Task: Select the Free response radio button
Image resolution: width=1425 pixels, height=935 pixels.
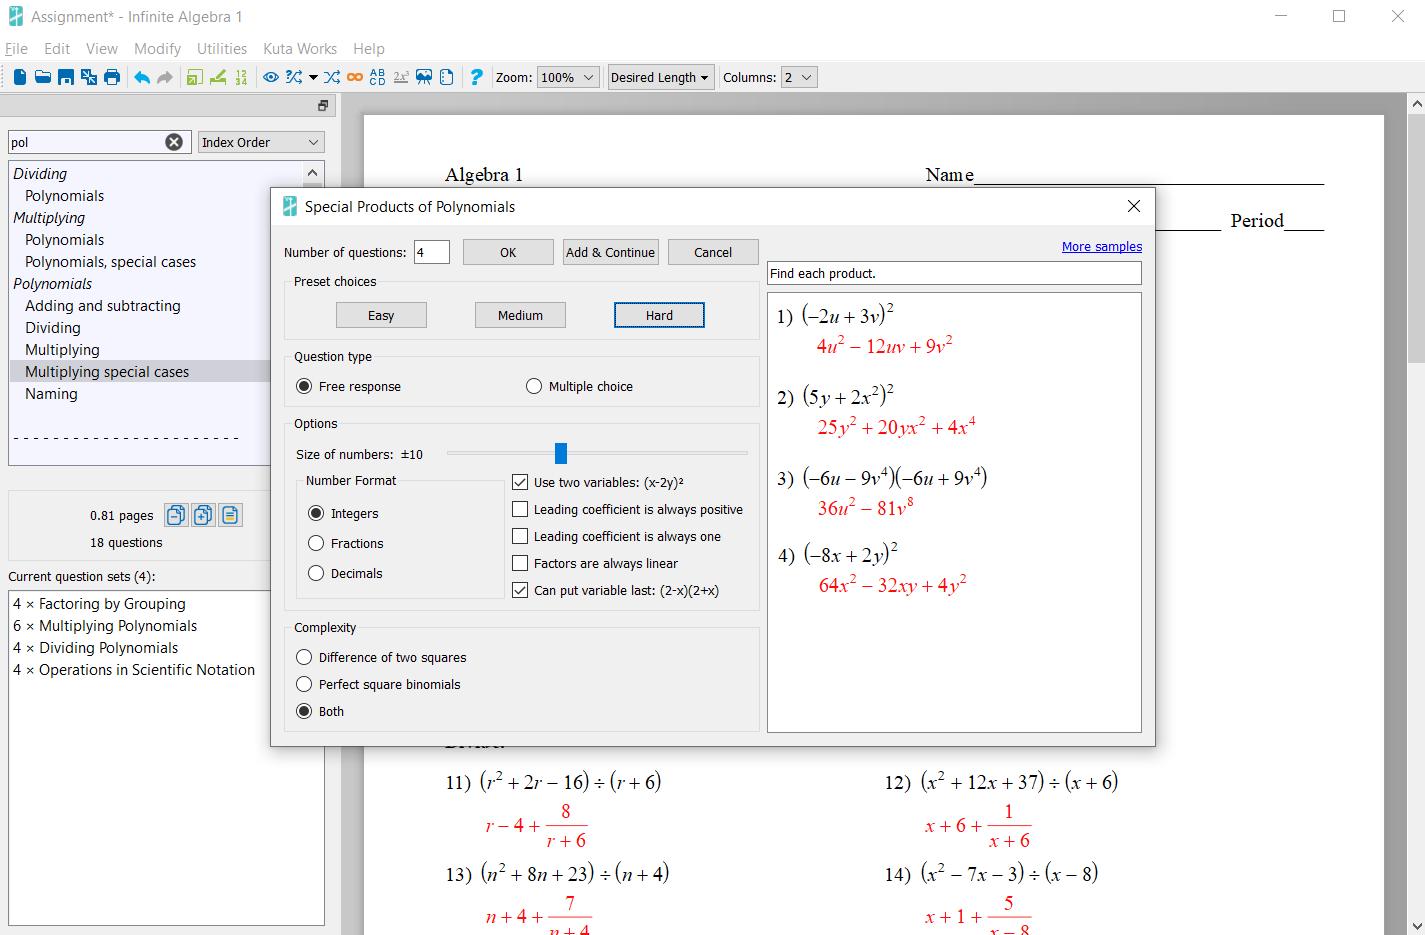Action: click(x=304, y=386)
